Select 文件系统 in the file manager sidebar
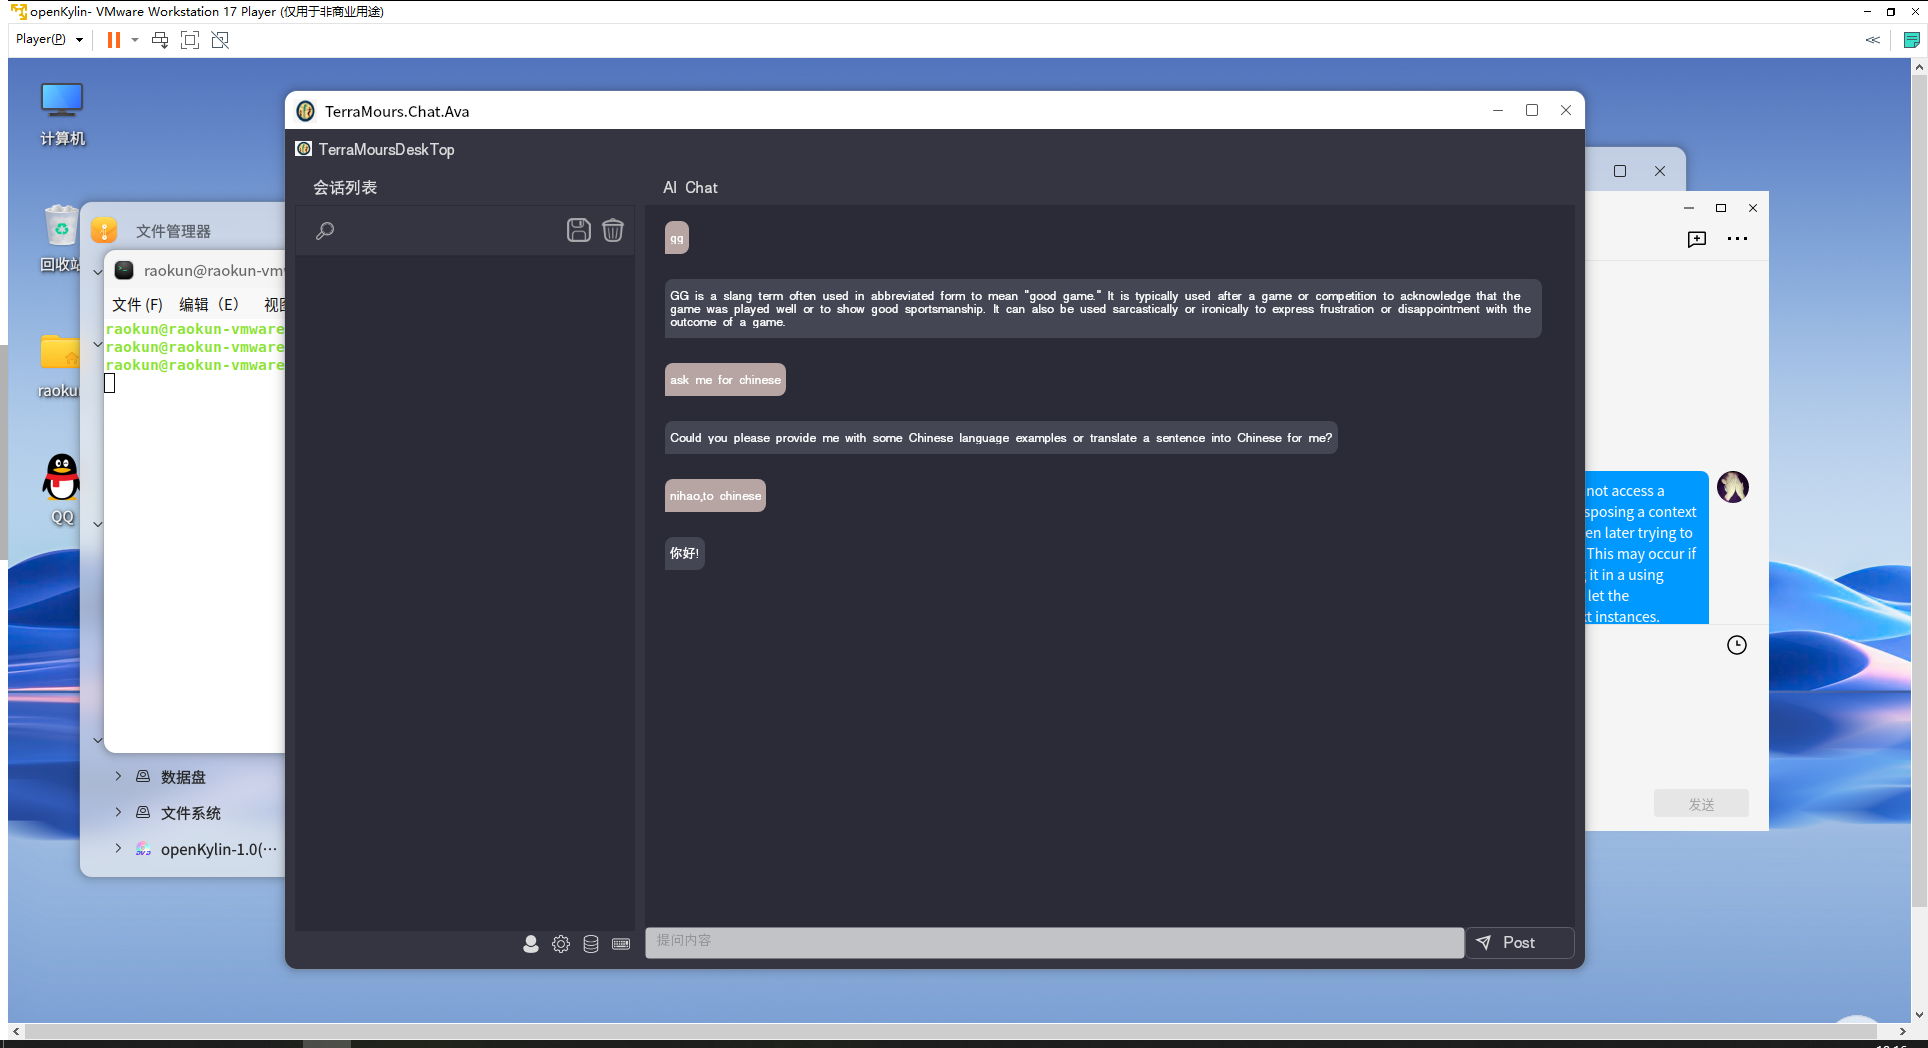 click(191, 813)
